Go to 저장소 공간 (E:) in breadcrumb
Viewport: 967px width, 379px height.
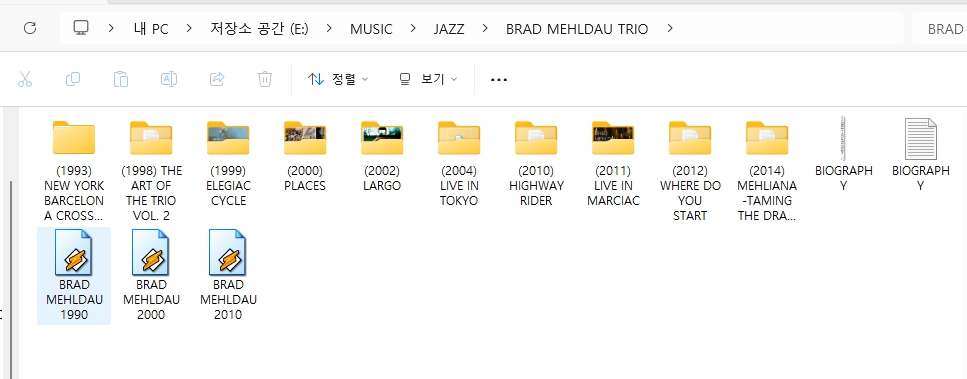[259, 29]
